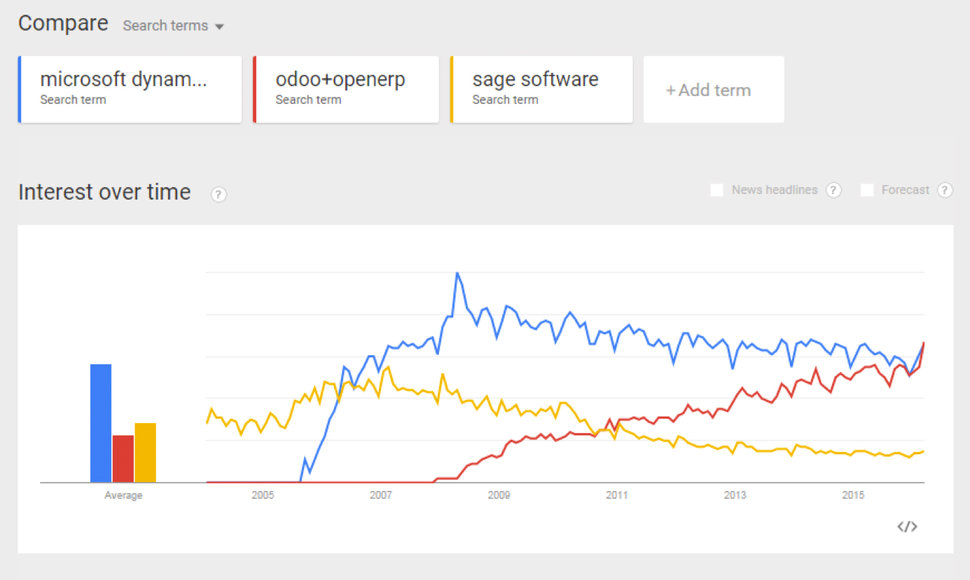970x580 pixels.
Task: Click the blue line's highest peak
Action: (x=457, y=273)
